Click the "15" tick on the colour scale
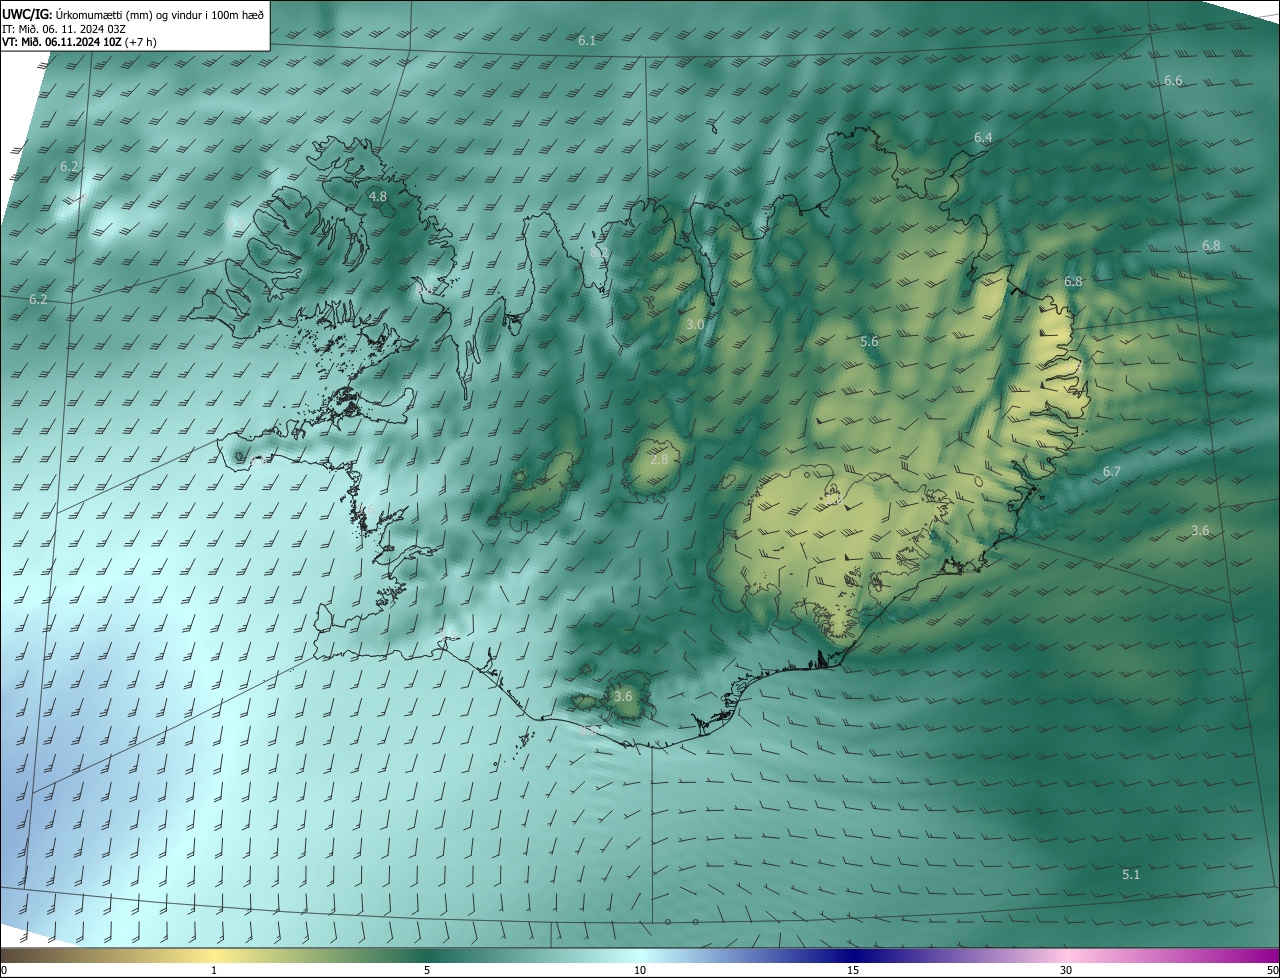Screen dimensions: 1280x978 853,970
